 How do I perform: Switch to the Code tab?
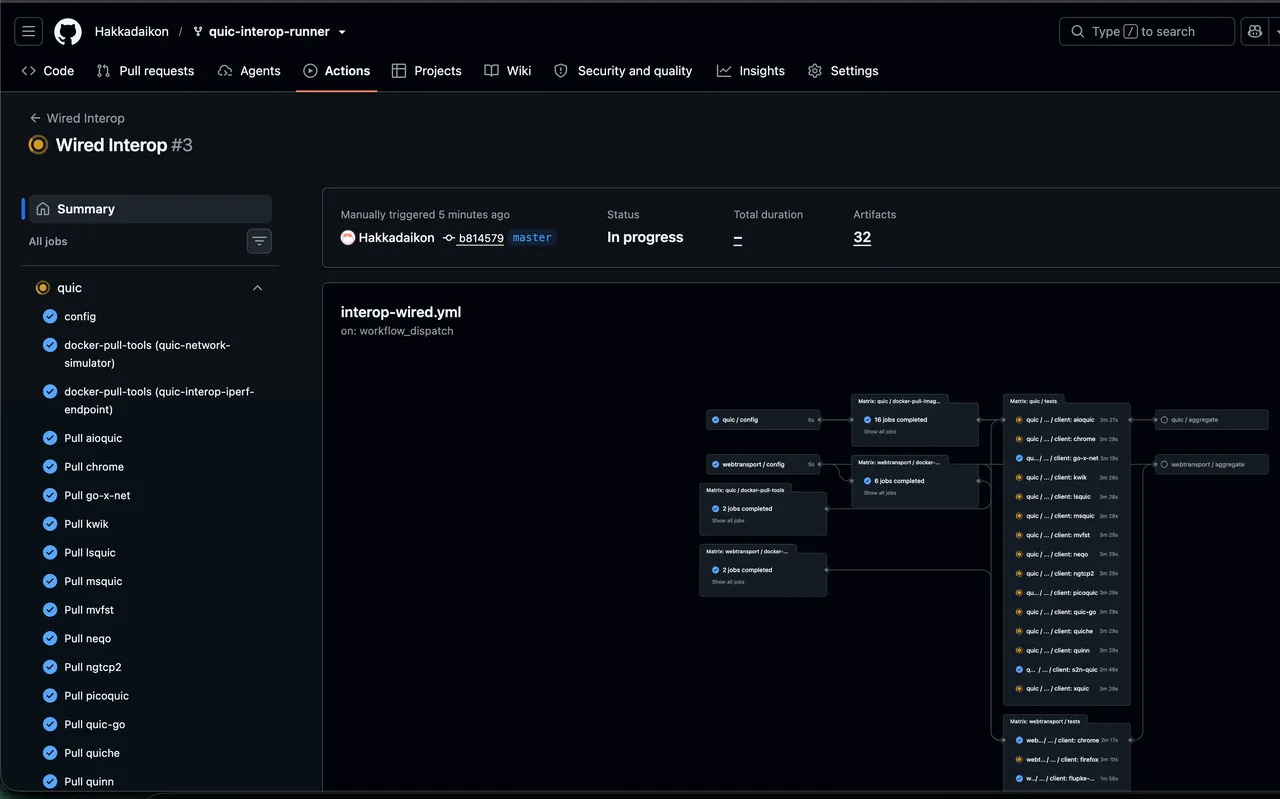(48, 71)
